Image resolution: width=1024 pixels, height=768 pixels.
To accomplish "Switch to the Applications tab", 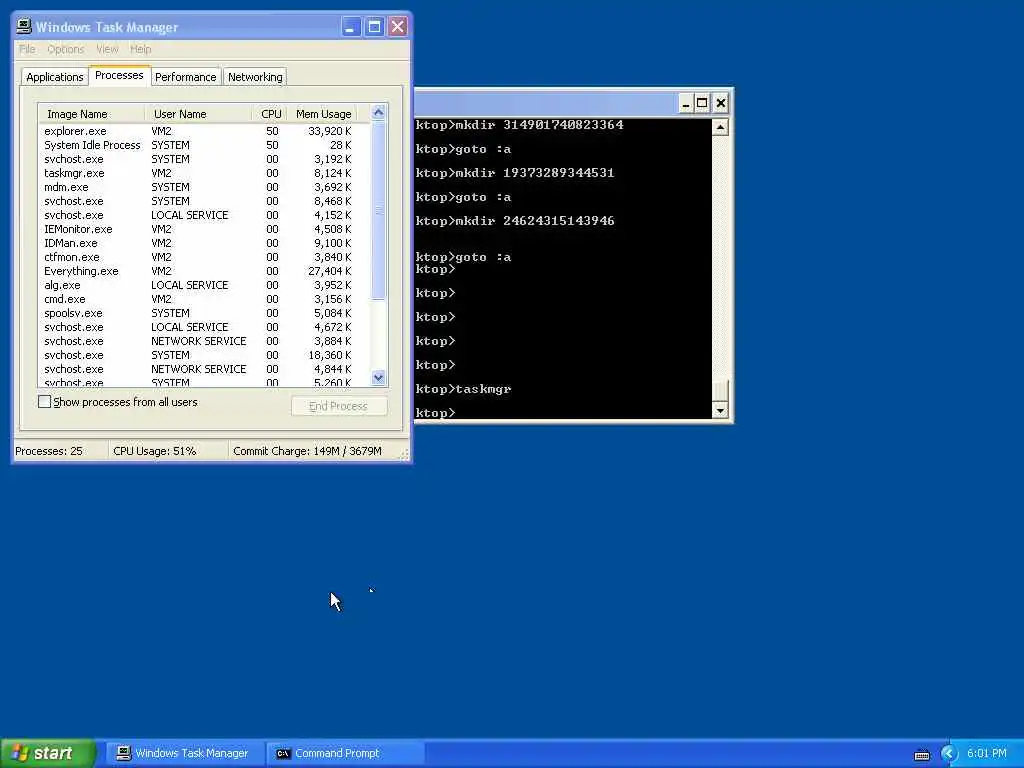I will (x=55, y=77).
